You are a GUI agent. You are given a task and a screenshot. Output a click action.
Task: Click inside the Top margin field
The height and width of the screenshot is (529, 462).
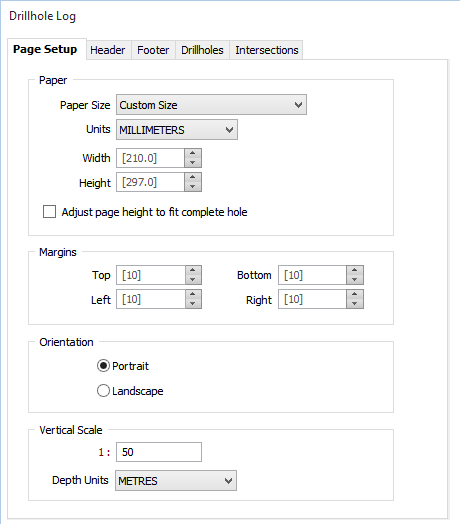pyautogui.click(x=151, y=276)
